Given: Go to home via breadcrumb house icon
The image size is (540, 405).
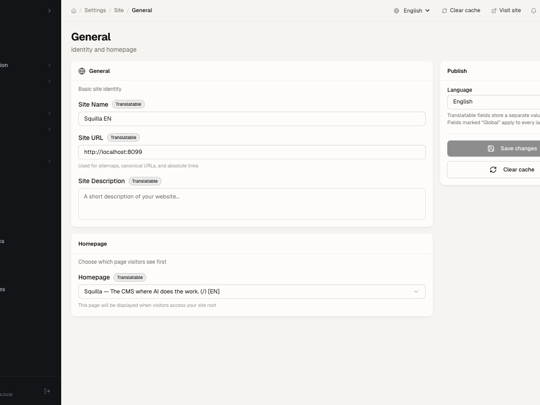Looking at the screenshot, I should click(x=73, y=11).
